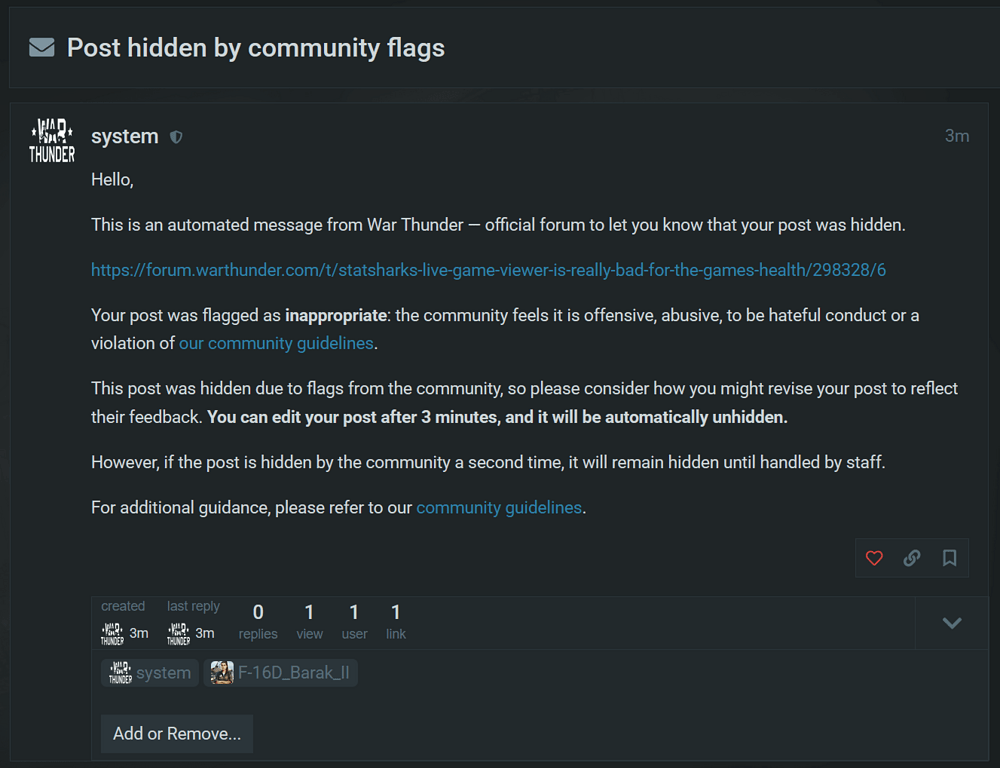Viewport: 1000px width, 768px height.
Task: Click the "1 user" count in topic summary
Action: click(x=354, y=621)
